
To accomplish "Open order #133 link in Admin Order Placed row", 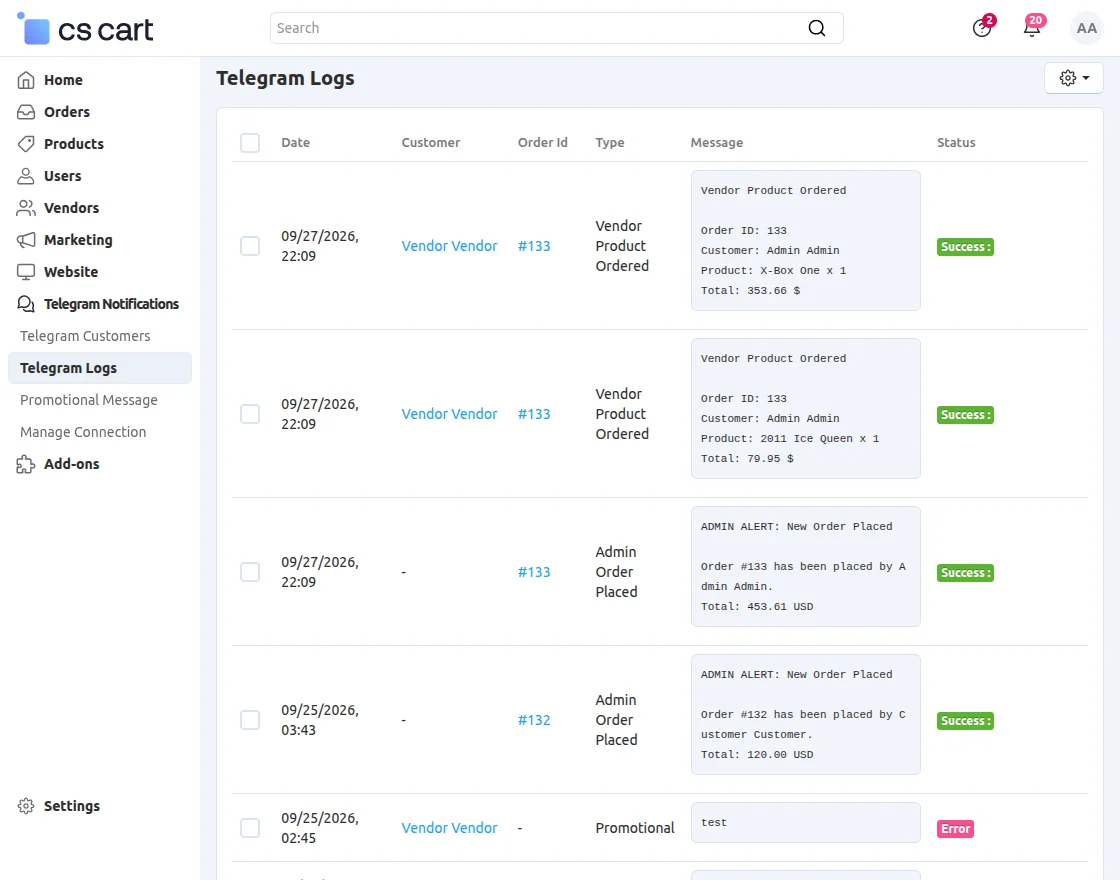I will [534, 572].
